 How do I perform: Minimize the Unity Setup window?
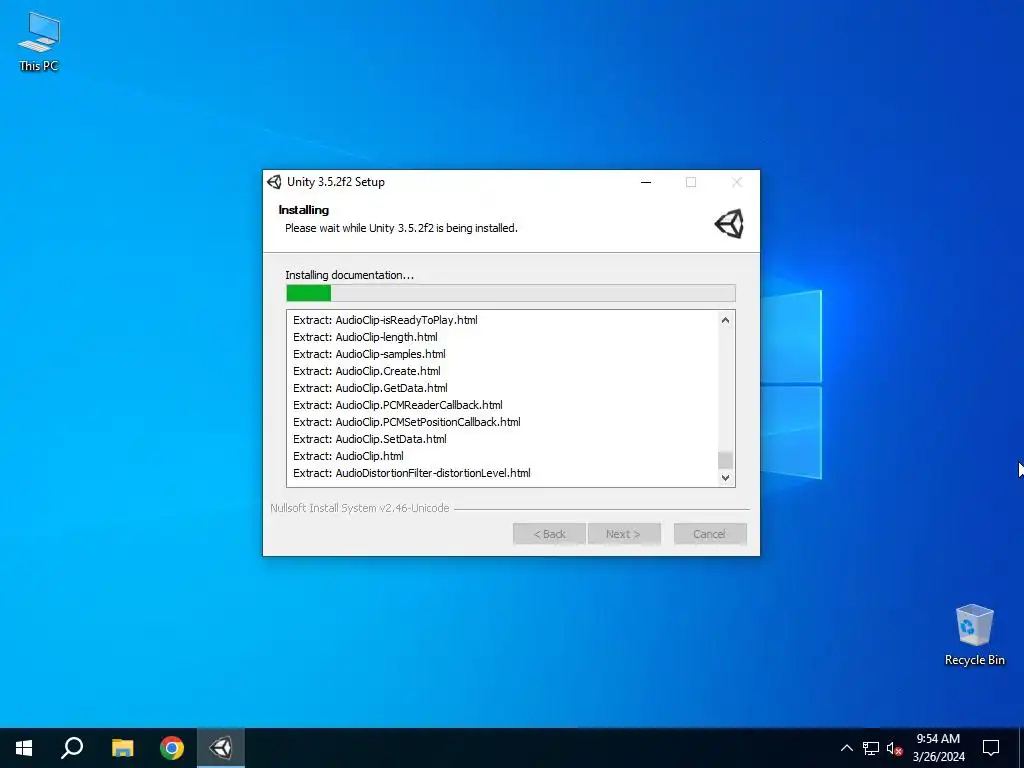click(646, 182)
